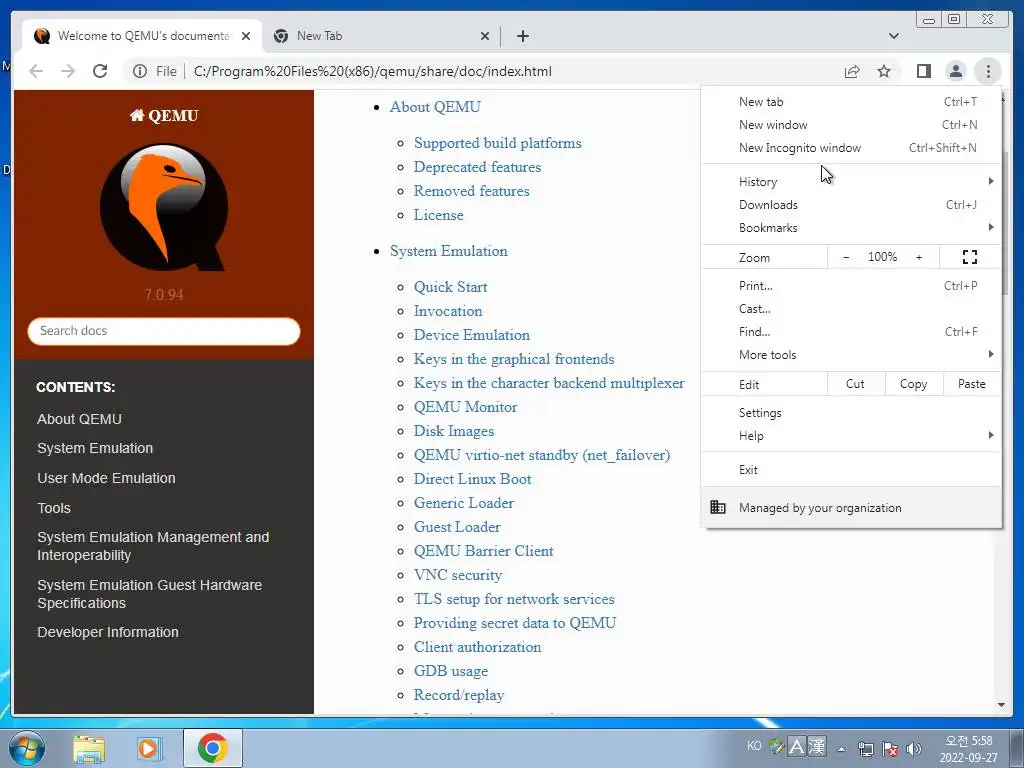Choose Print... in the menu
The width and height of the screenshot is (1024, 768).
pyautogui.click(x=851, y=285)
